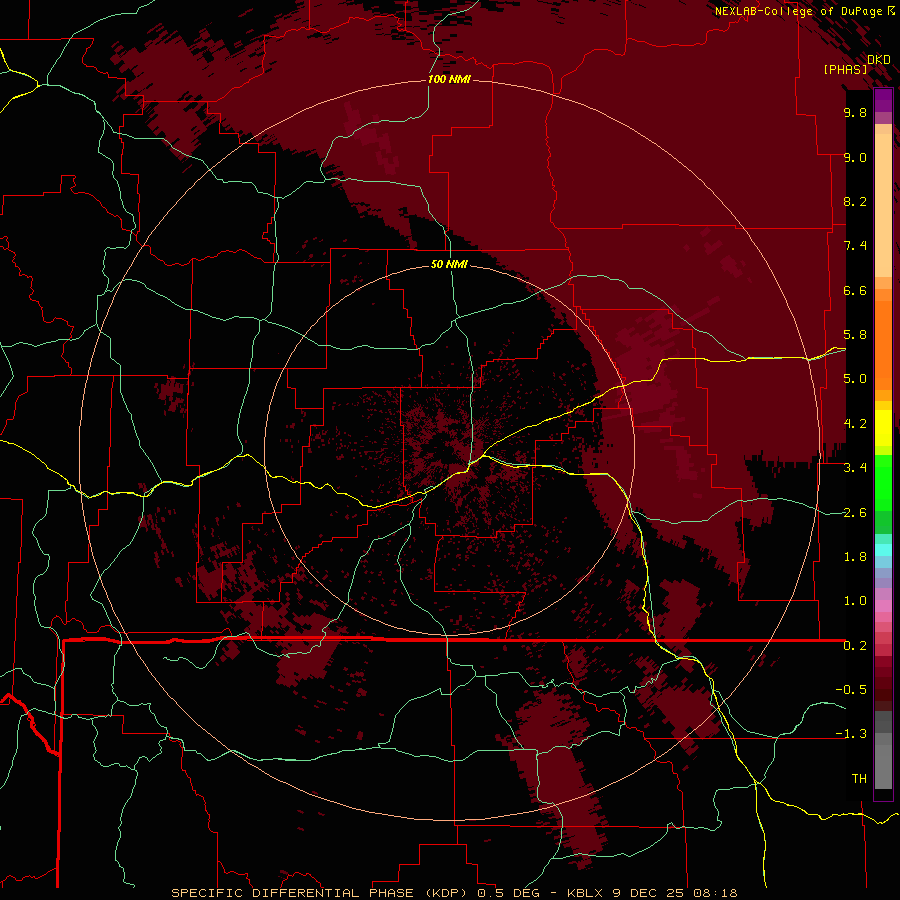The height and width of the screenshot is (900, 900).
Task: Click the 3.4 value on the color scale
Action: click(855, 468)
